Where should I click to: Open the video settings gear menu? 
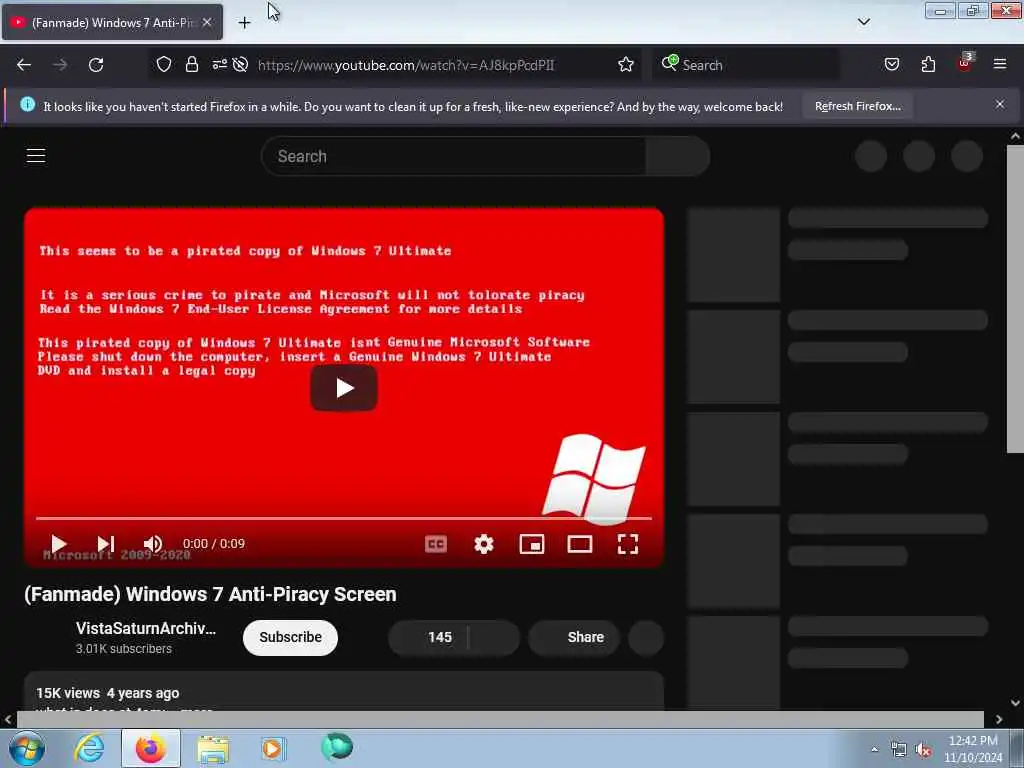click(484, 544)
